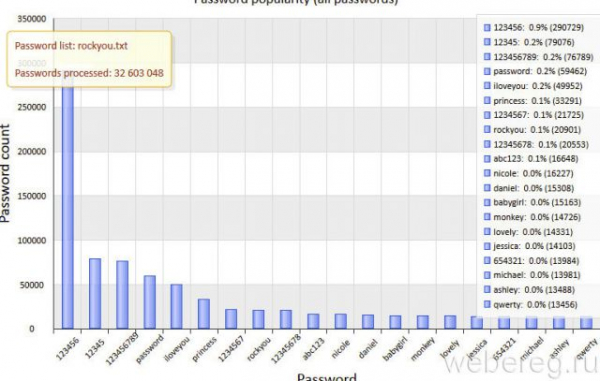Click the 100000 y-axis label
The image size is (600, 381).
click(x=32, y=241)
